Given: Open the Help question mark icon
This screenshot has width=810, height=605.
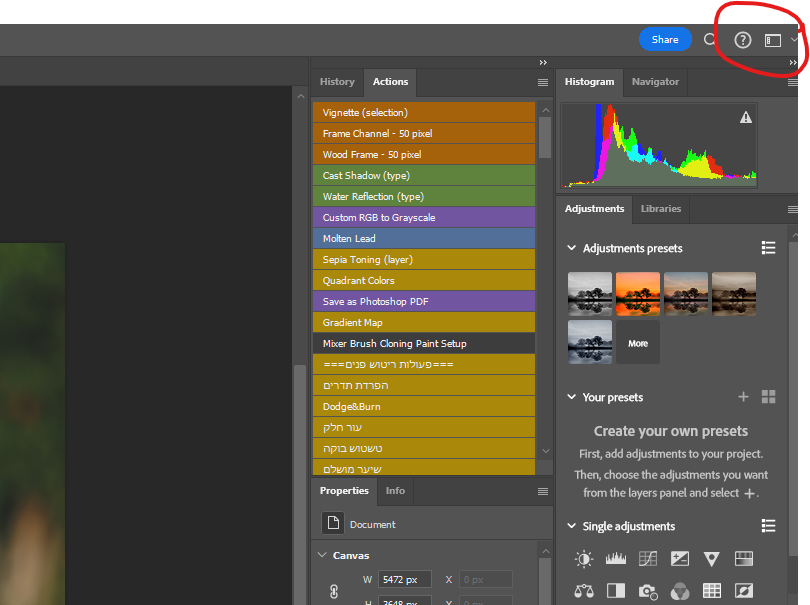Looking at the screenshot, I should (743, 40).
